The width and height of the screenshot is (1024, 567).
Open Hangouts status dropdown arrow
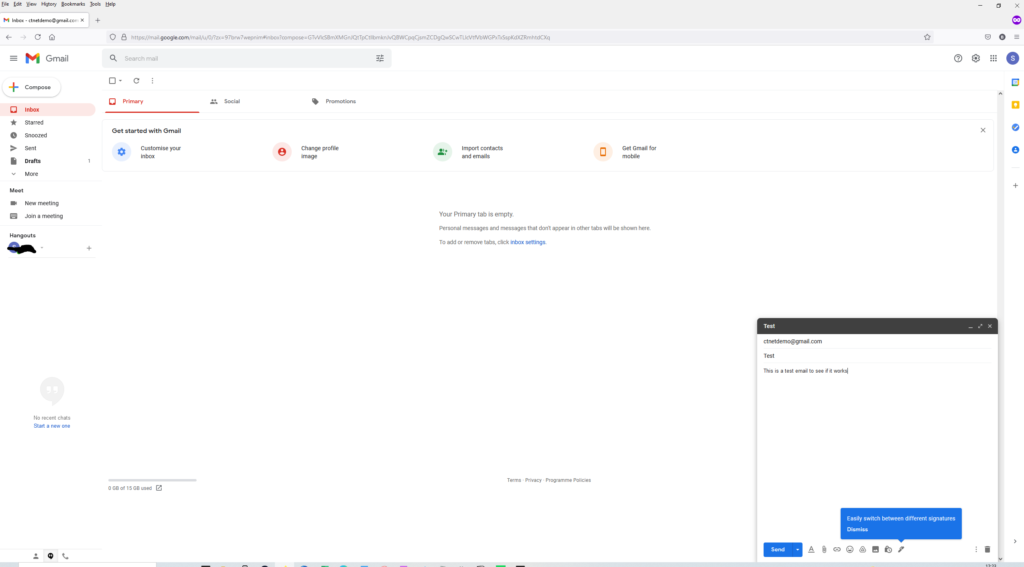(x=42, y=248)
